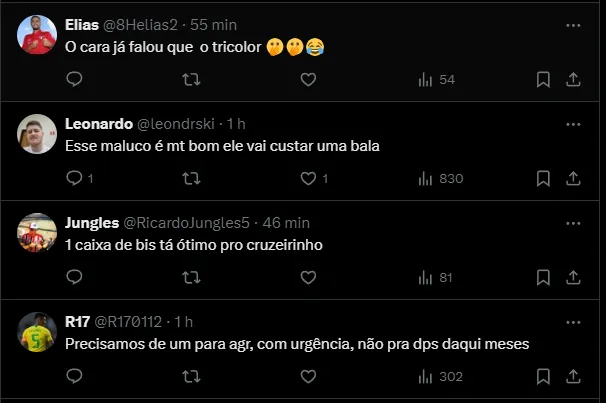Open Leonardo's profile name link
The image size is (606, 403).
pyautogui.click(x=98, y=124)
